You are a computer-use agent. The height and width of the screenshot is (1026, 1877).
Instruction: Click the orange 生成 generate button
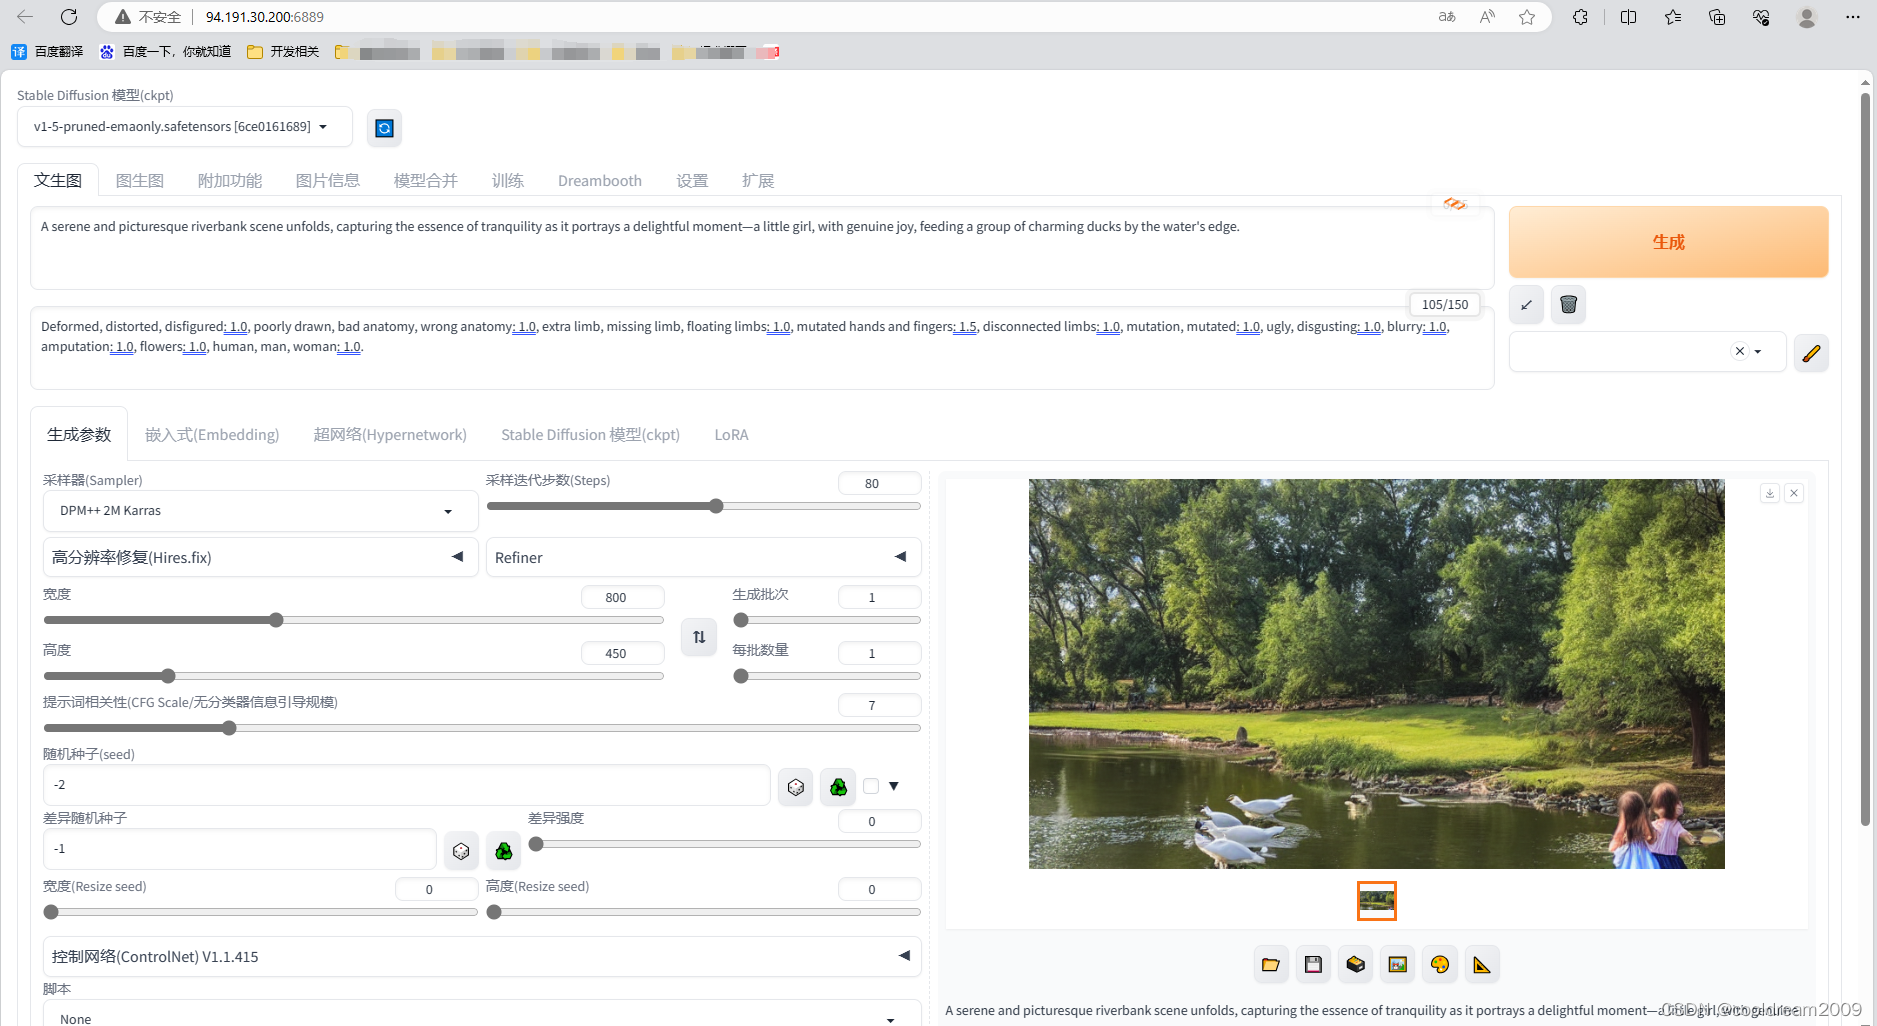coord(1668,242)
